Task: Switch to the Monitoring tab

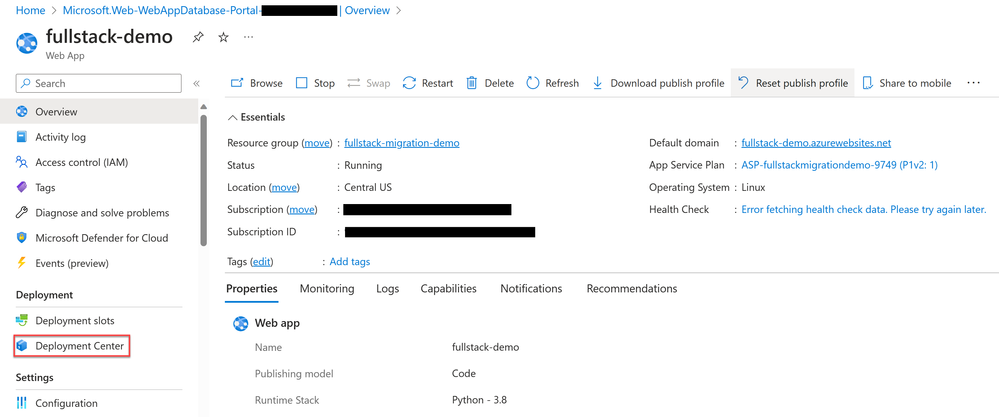Action: click(x=327, y=288)
